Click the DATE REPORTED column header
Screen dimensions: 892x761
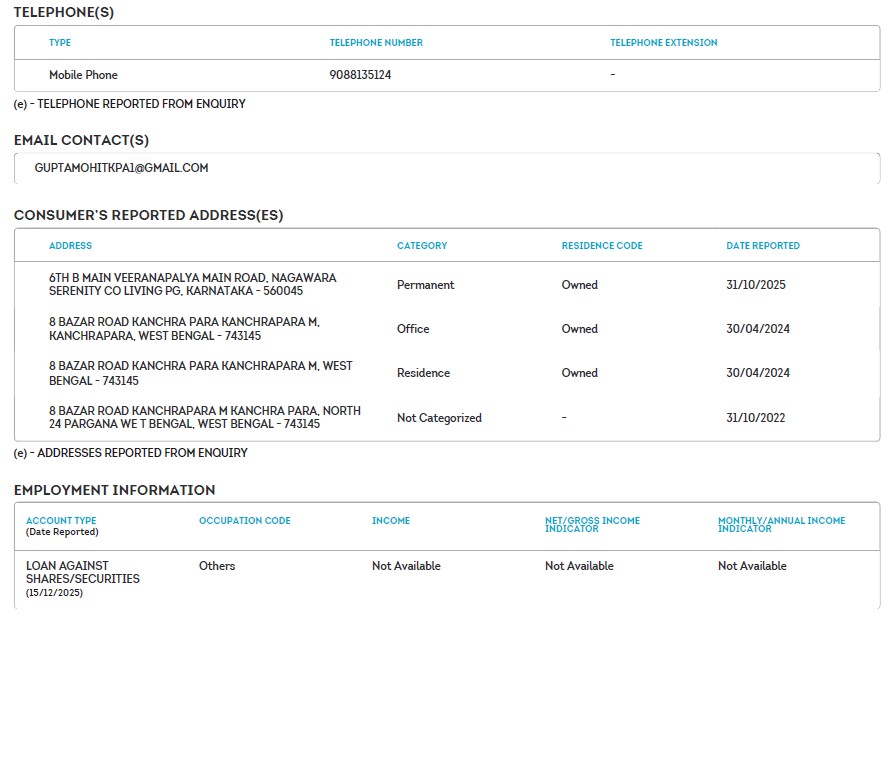point(762,246)
